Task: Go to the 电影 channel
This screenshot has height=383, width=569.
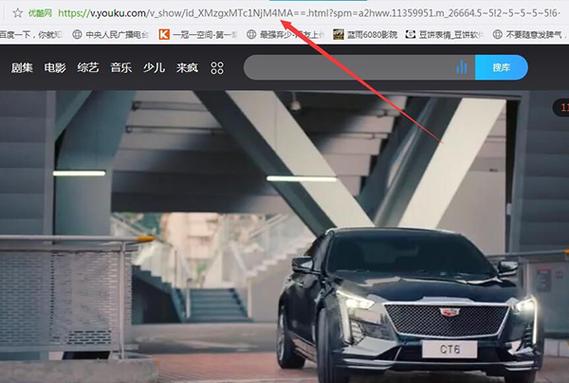Action: coord(55,68)
